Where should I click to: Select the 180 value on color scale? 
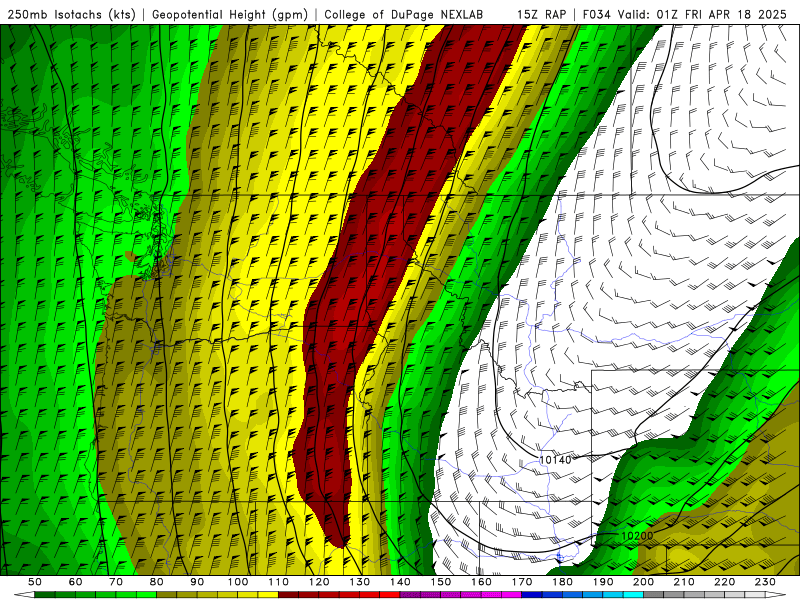562,582
